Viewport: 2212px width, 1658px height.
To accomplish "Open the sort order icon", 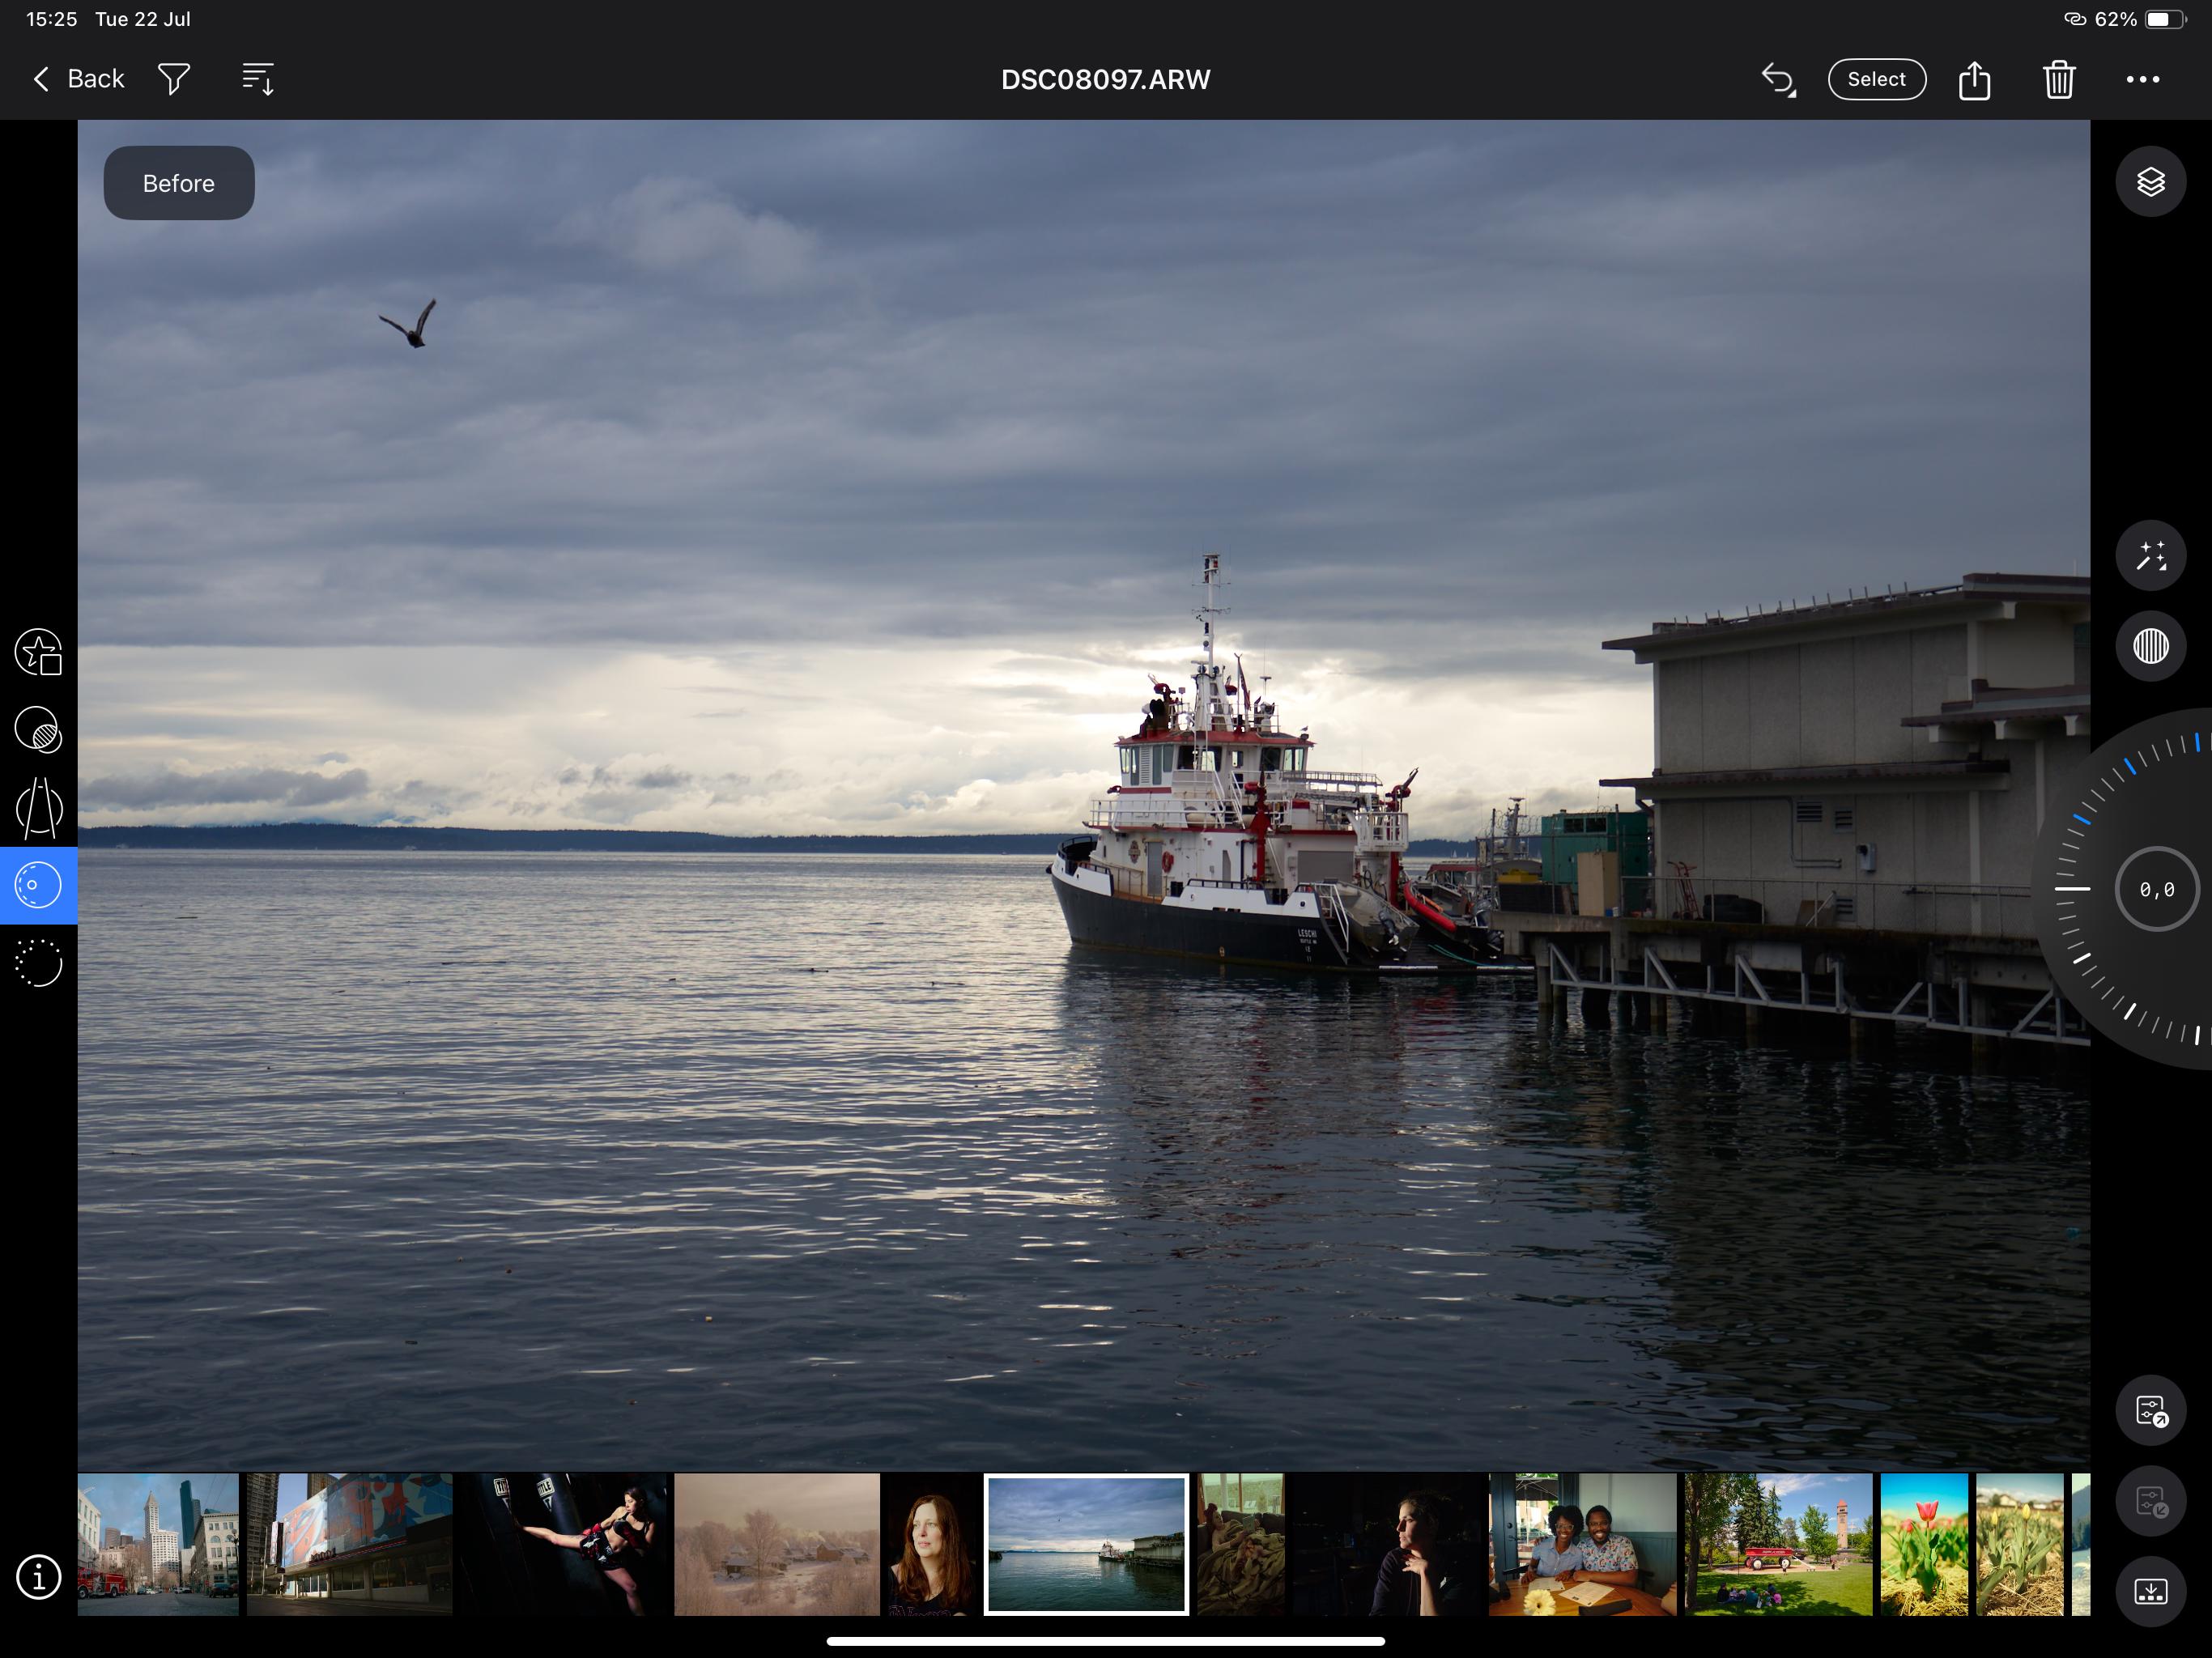I will pyautogui.click(x=258, y=79).
